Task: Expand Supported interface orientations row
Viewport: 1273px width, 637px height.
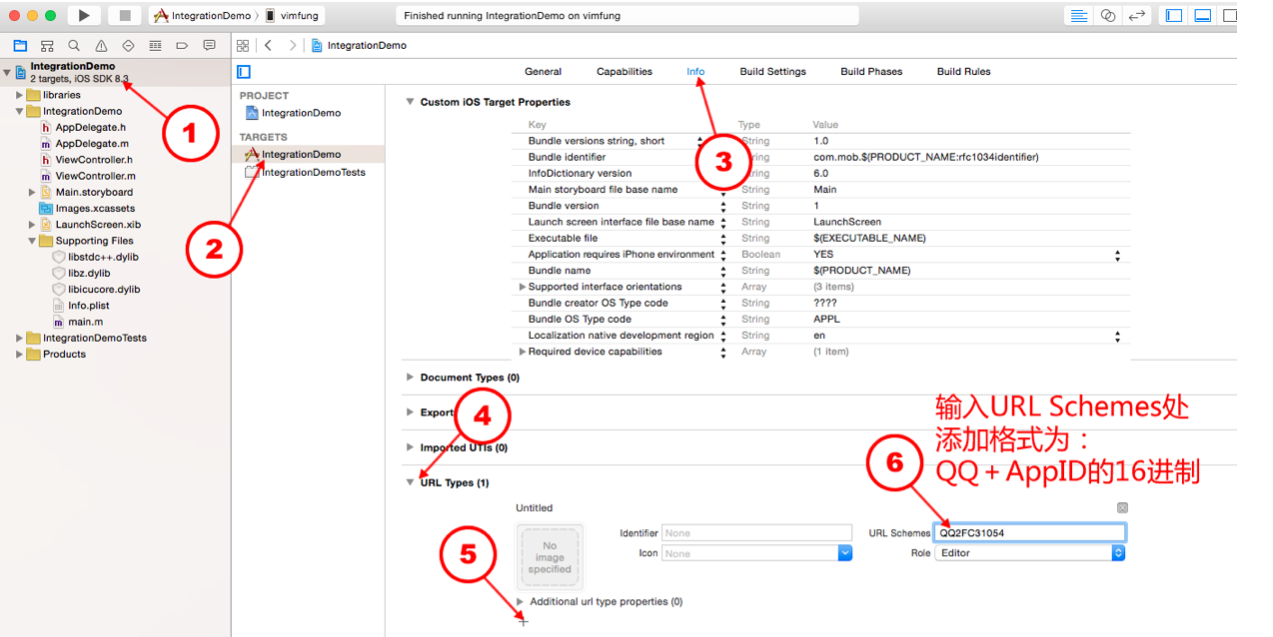Action: coord(522,287)
